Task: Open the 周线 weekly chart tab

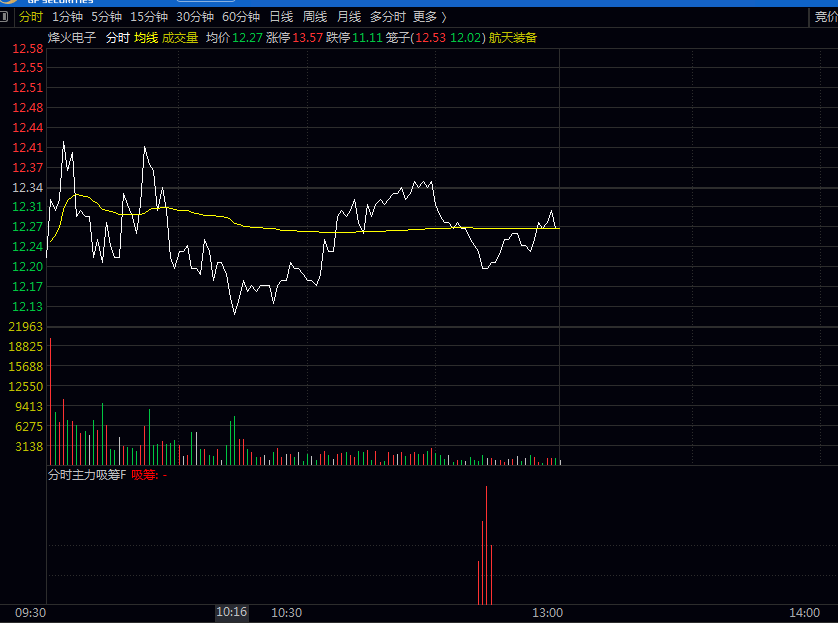Action: 315,17
